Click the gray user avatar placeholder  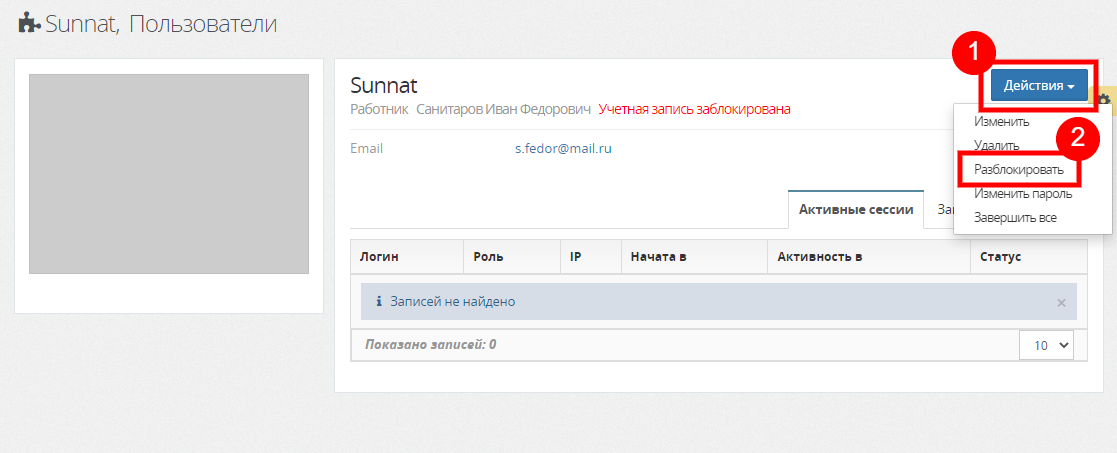click(x=168, y=173)
